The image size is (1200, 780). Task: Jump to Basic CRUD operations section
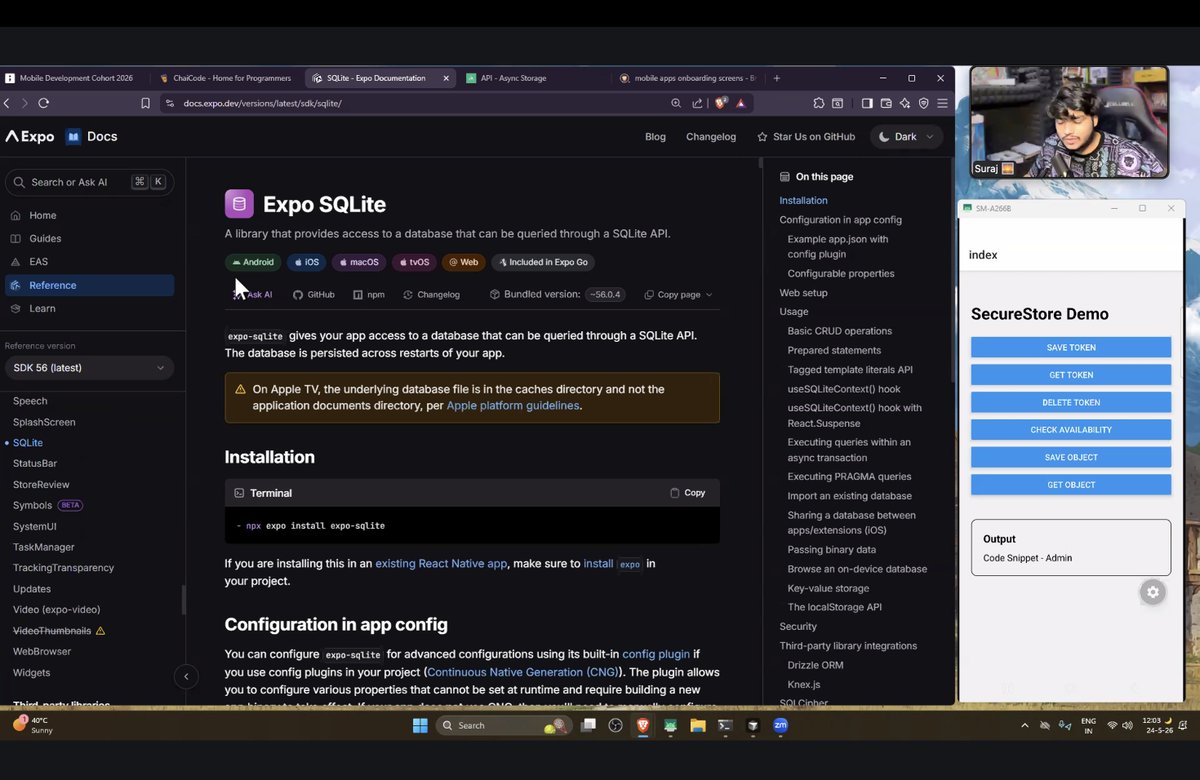point(839,331)
